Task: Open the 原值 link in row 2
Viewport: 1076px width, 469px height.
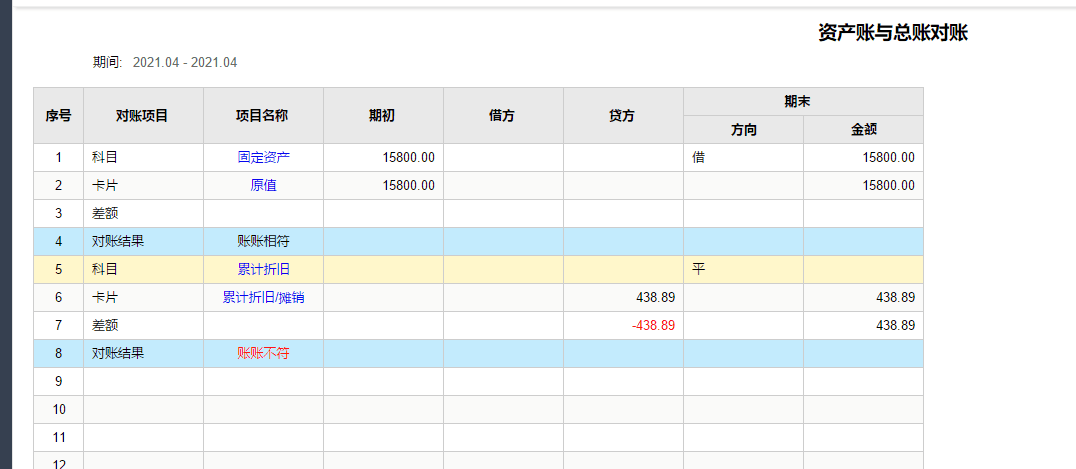Action: (264, 185)
